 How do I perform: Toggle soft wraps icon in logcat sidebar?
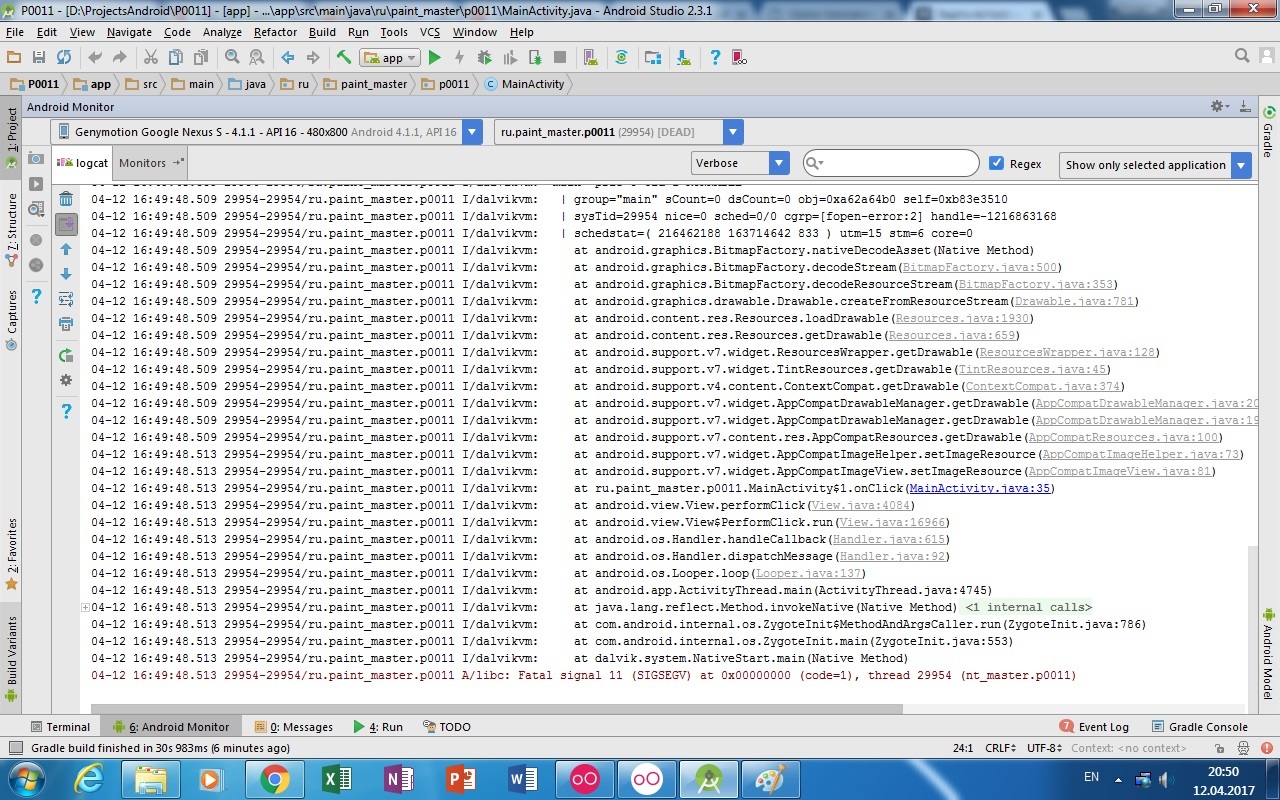coord(66,299)
